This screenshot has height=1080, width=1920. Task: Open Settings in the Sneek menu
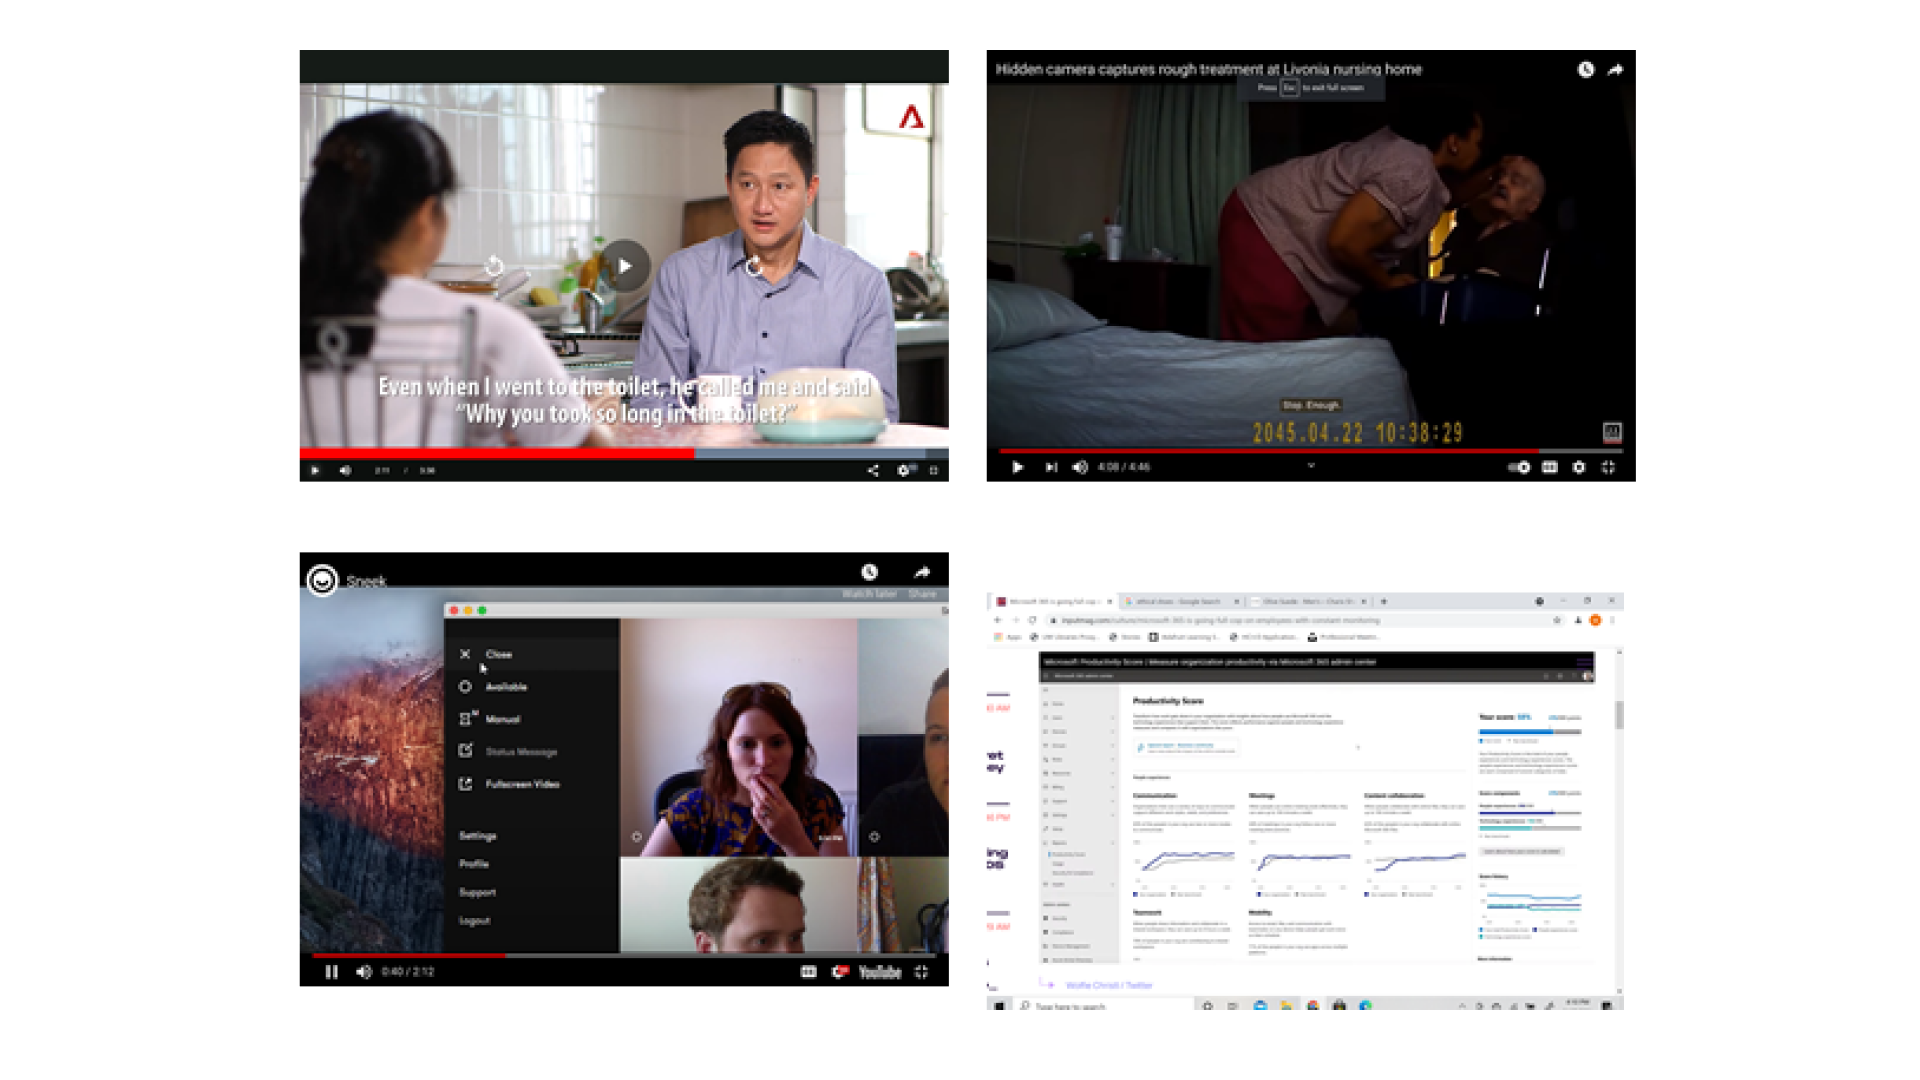pyautogui.click(x=478, y=836)
